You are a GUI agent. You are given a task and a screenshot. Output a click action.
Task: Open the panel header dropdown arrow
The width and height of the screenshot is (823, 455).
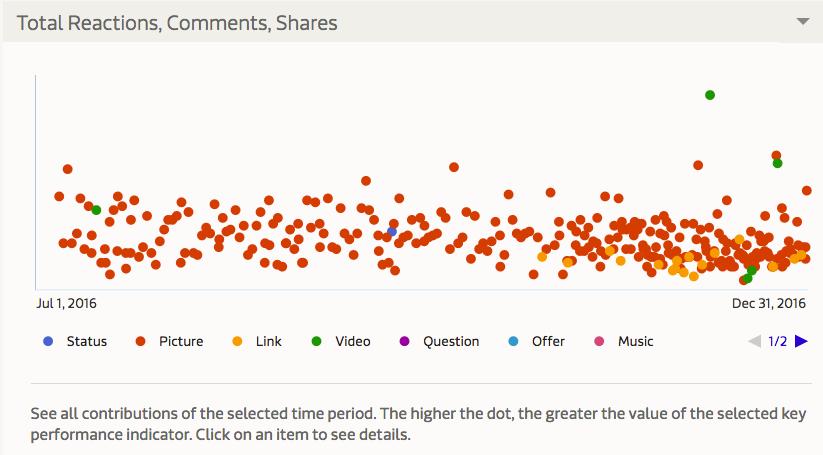(x=803, y=22)
